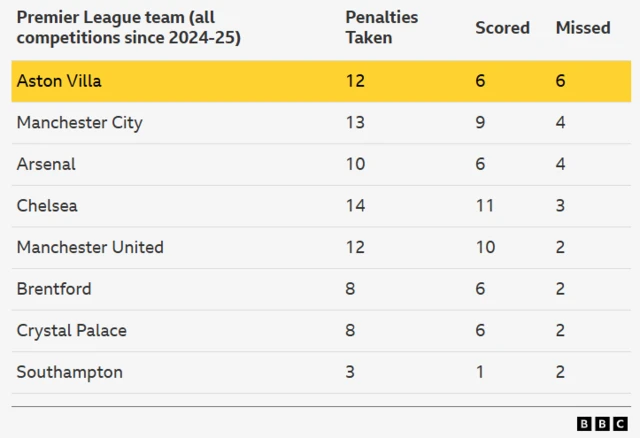Click the Premier League team column header
The width and height of the screenshot is (640, 438).
click(128, 28)
